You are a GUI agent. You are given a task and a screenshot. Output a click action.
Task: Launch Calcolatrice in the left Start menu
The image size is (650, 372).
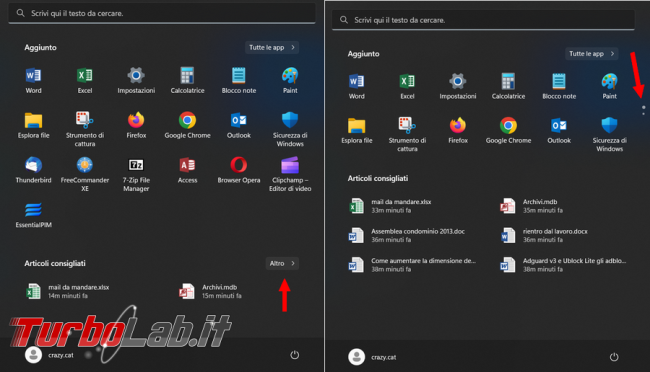point(187,80)
